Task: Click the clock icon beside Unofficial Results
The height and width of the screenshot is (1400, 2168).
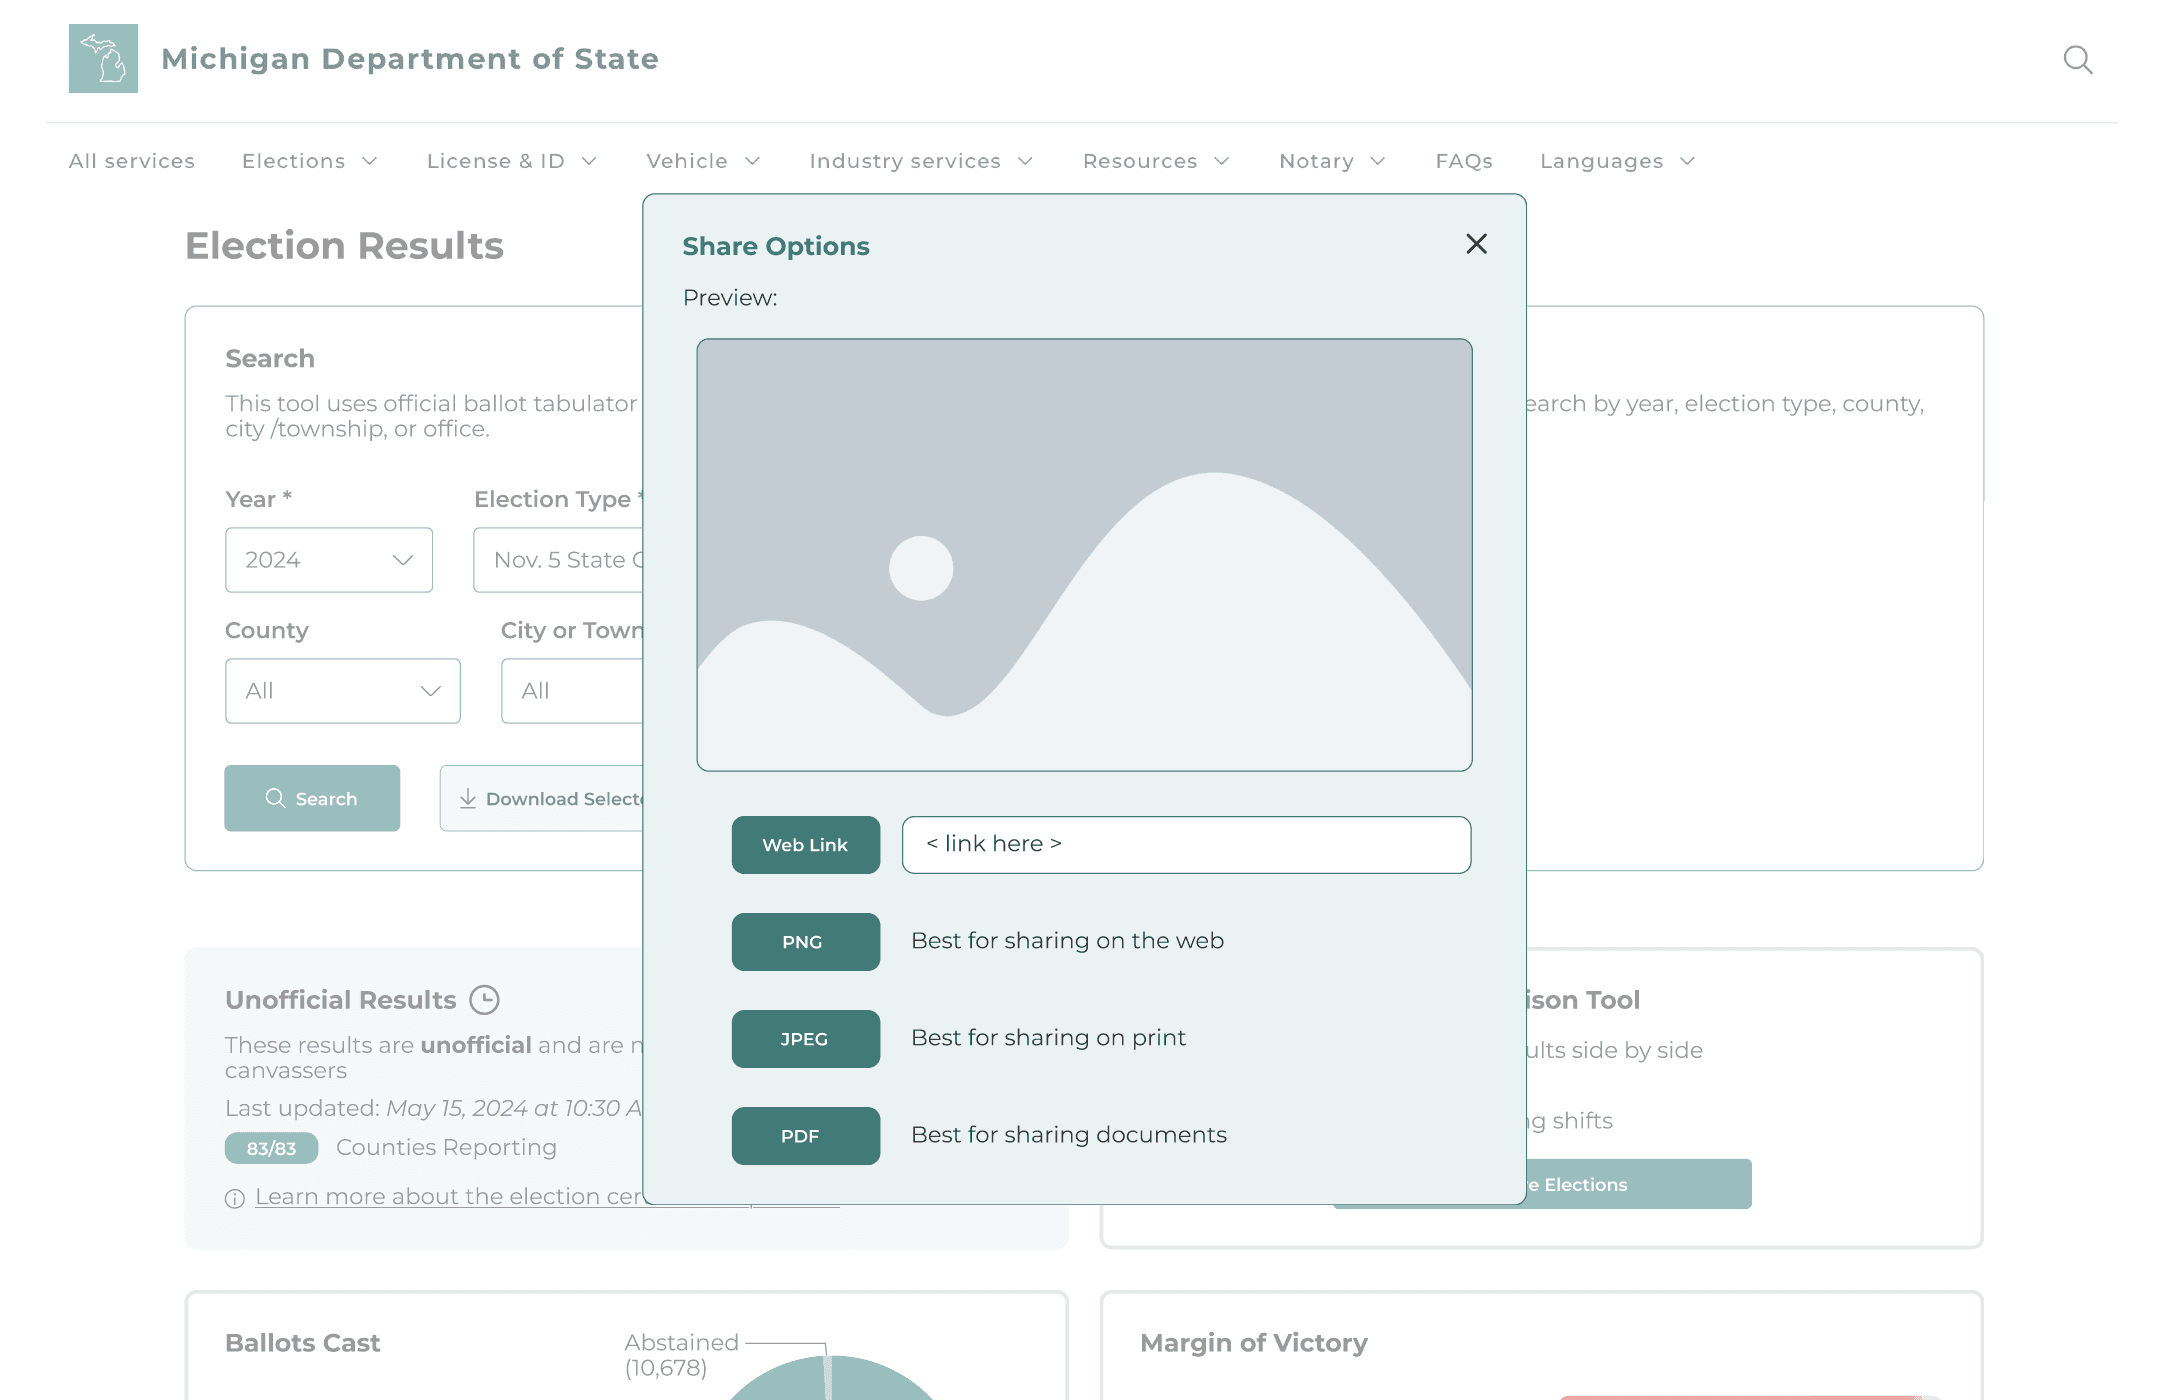Action: click(x=484, y=1000)
